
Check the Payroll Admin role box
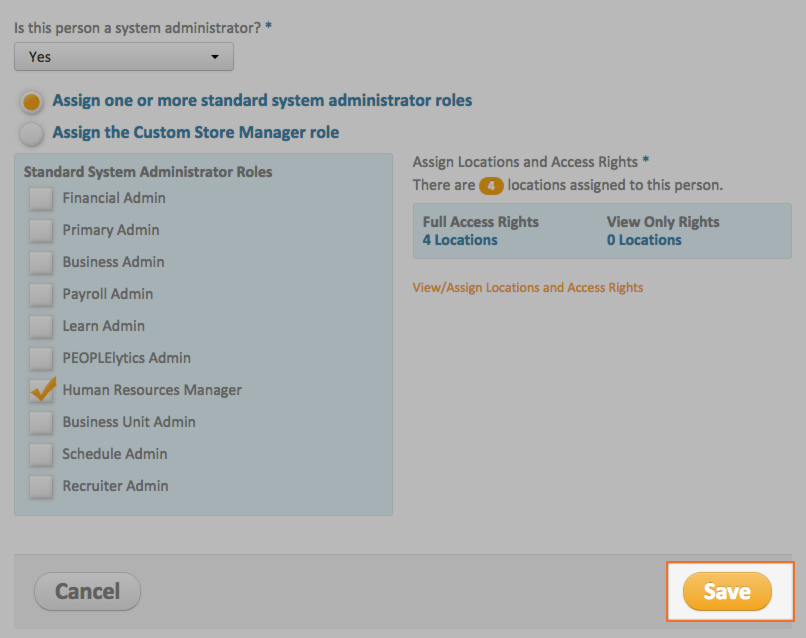[41, 294]
